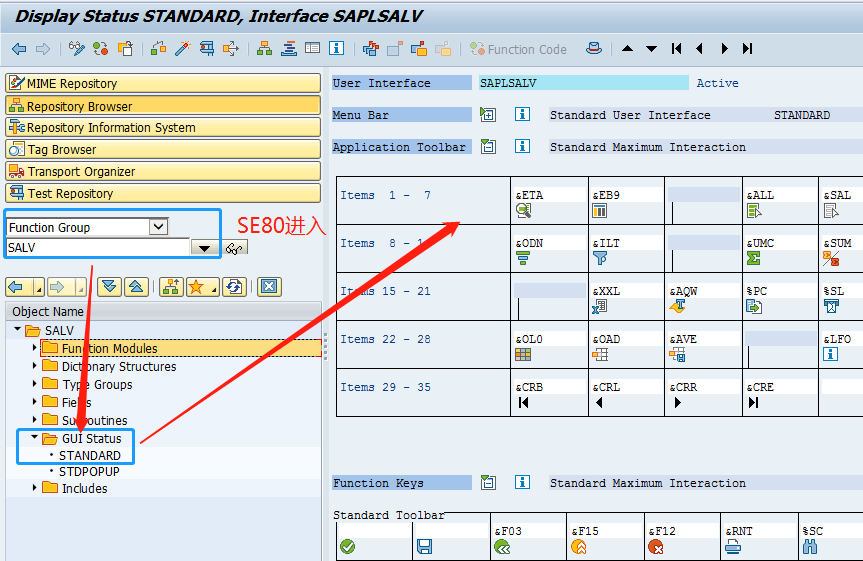Click the &UMC sum icon

pos(753,258)
